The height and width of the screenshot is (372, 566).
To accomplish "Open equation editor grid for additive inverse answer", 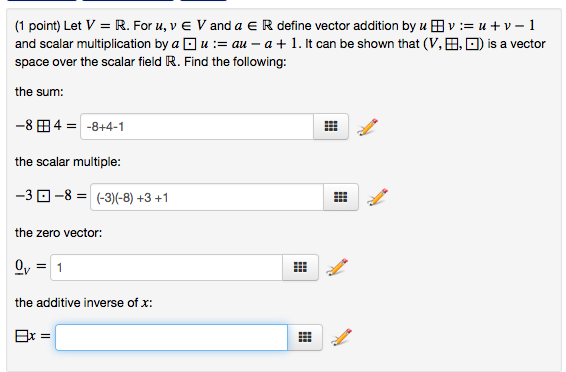I will [305, 337].
